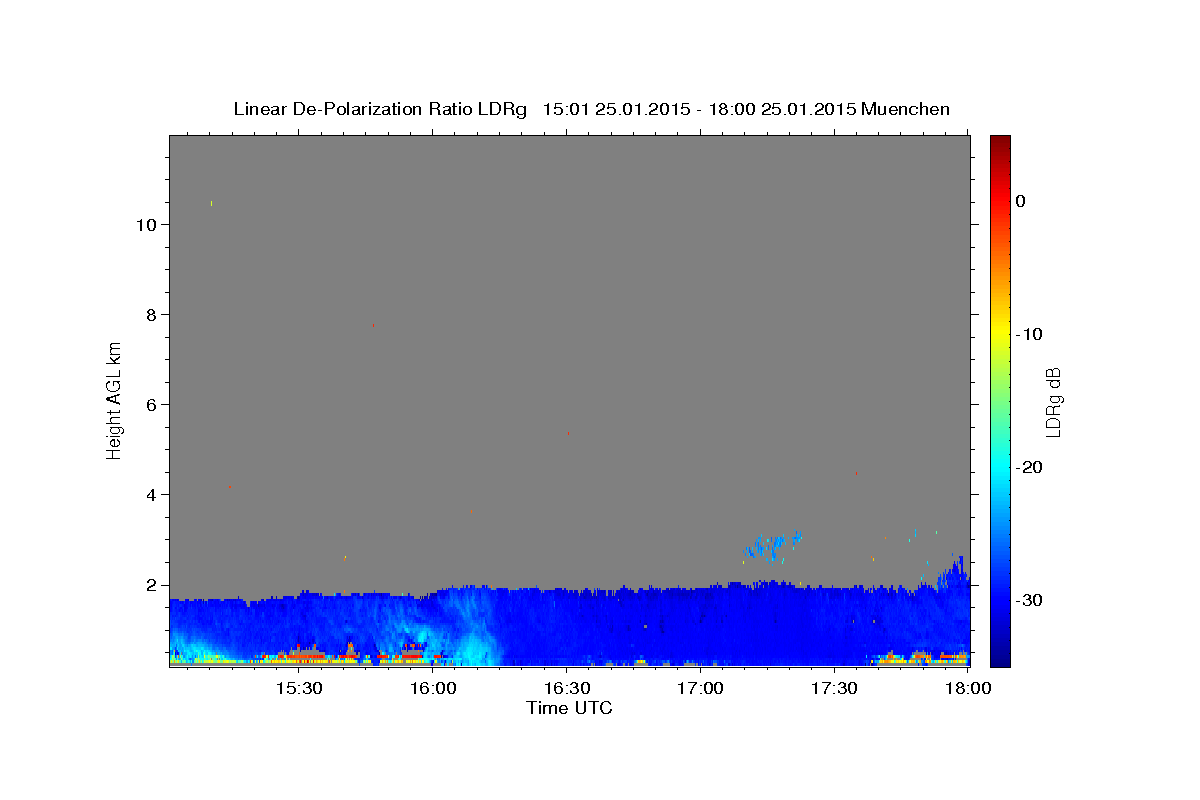Image resolution: width=1200 pixels, height=800 pixels.
Task: Click the height tick label '6'
Action: tap(150, 404)
